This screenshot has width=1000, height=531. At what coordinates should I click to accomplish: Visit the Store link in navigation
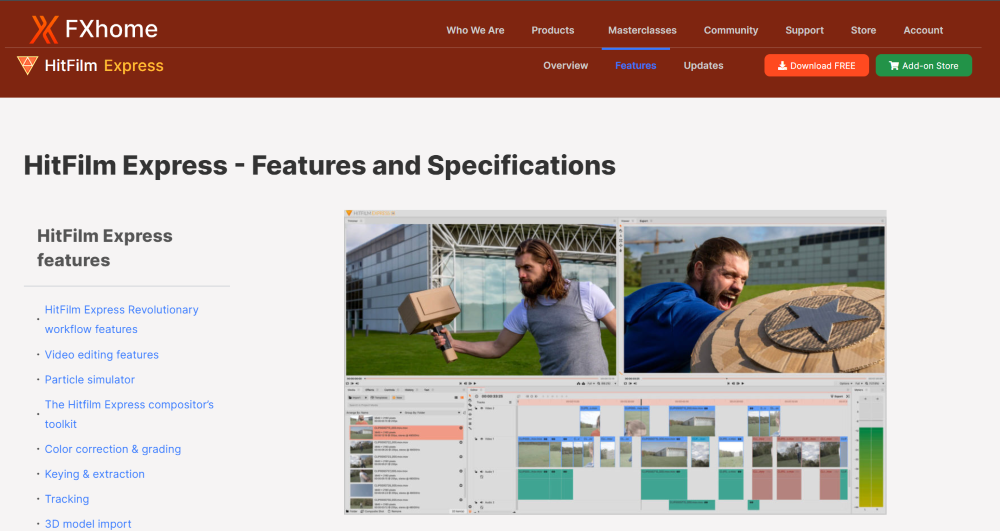(863, 30)
